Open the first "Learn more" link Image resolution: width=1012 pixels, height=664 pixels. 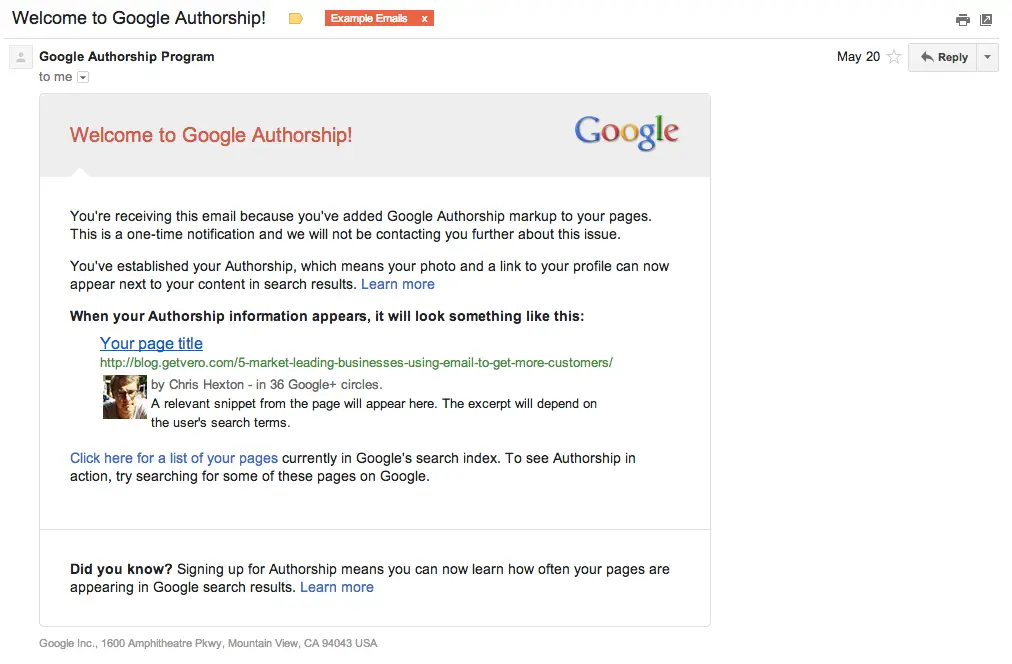point(398,284)
